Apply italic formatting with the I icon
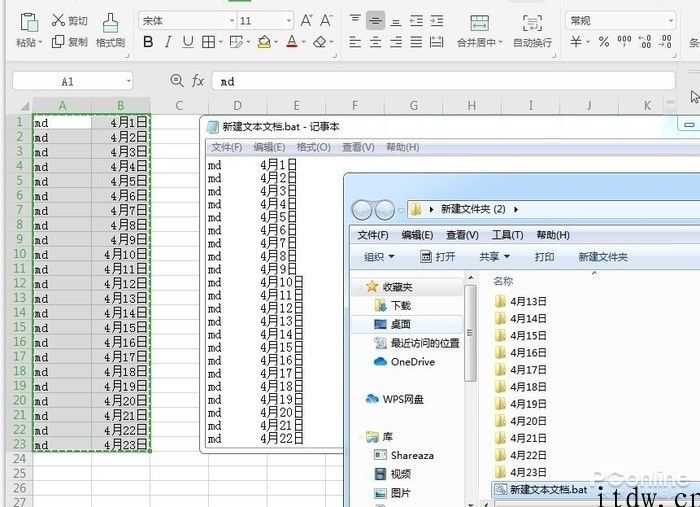Viewport: 700px width, 507px height. 168,42
